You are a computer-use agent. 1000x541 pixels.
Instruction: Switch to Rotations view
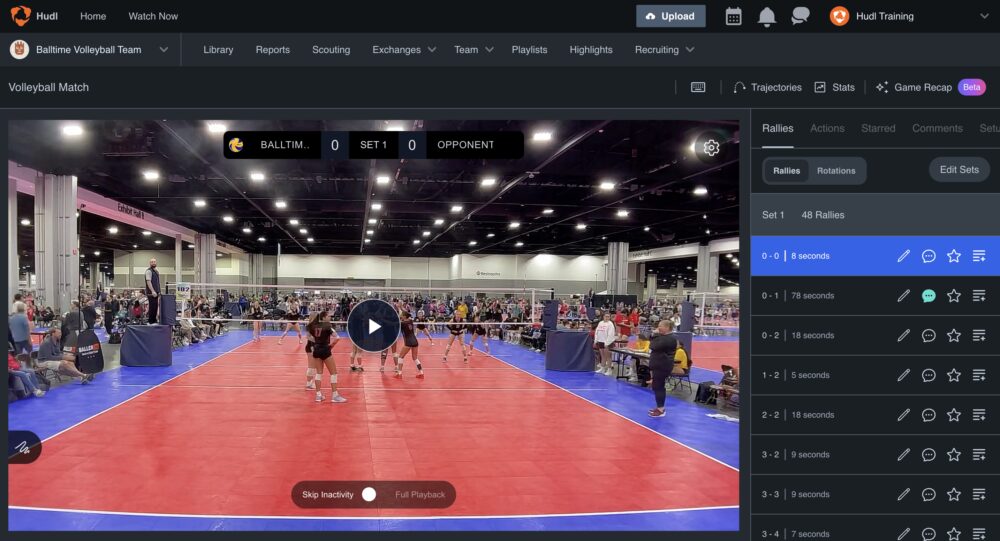836,171
